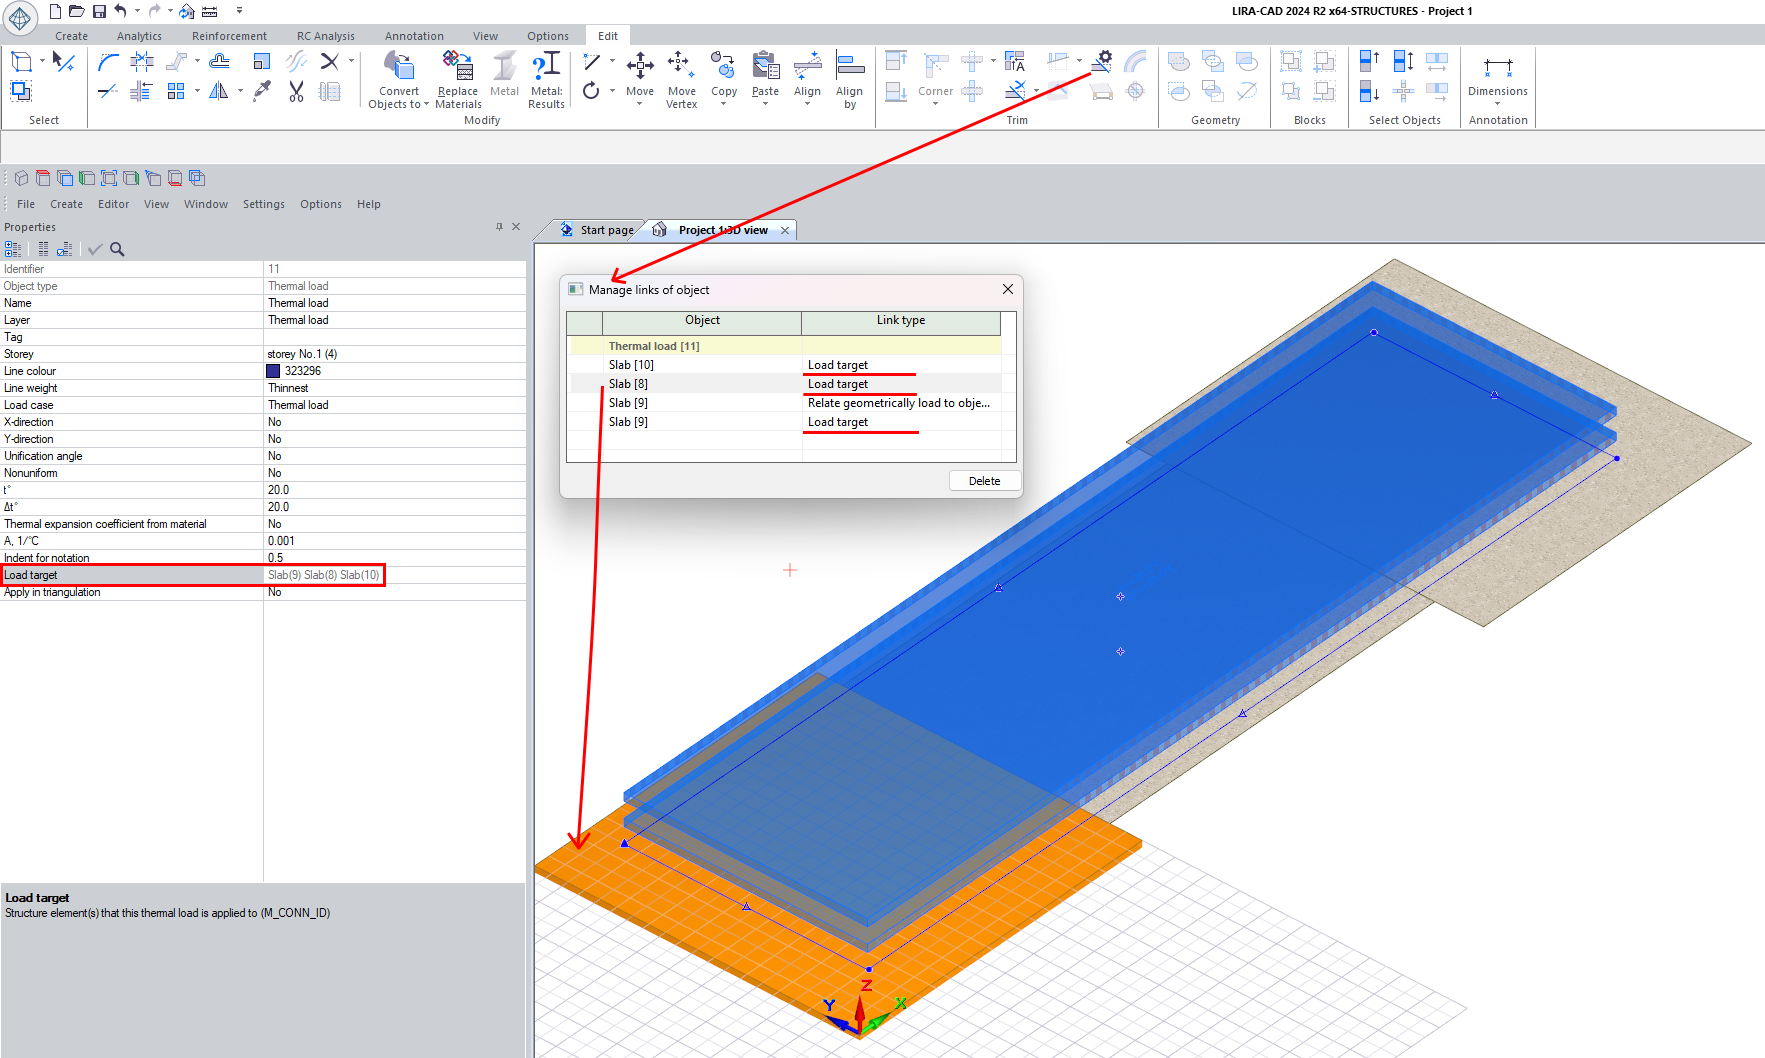The height and width of the screenshot is (1058, 1765).
Task: Click the Line colour swatch
Action: [273, 371]
